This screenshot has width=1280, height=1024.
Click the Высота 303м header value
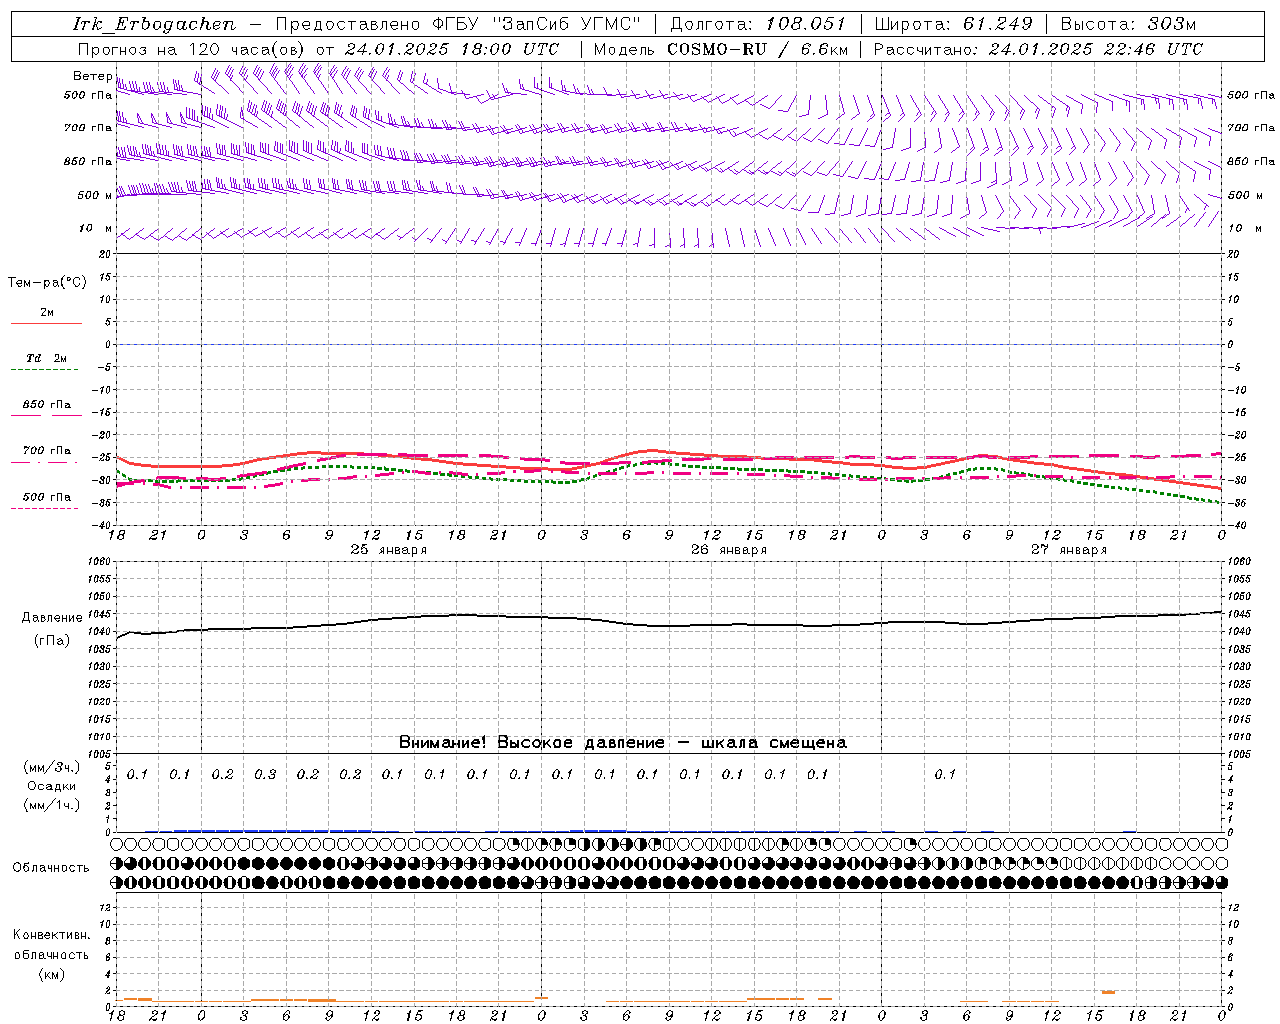point(1128,24)
